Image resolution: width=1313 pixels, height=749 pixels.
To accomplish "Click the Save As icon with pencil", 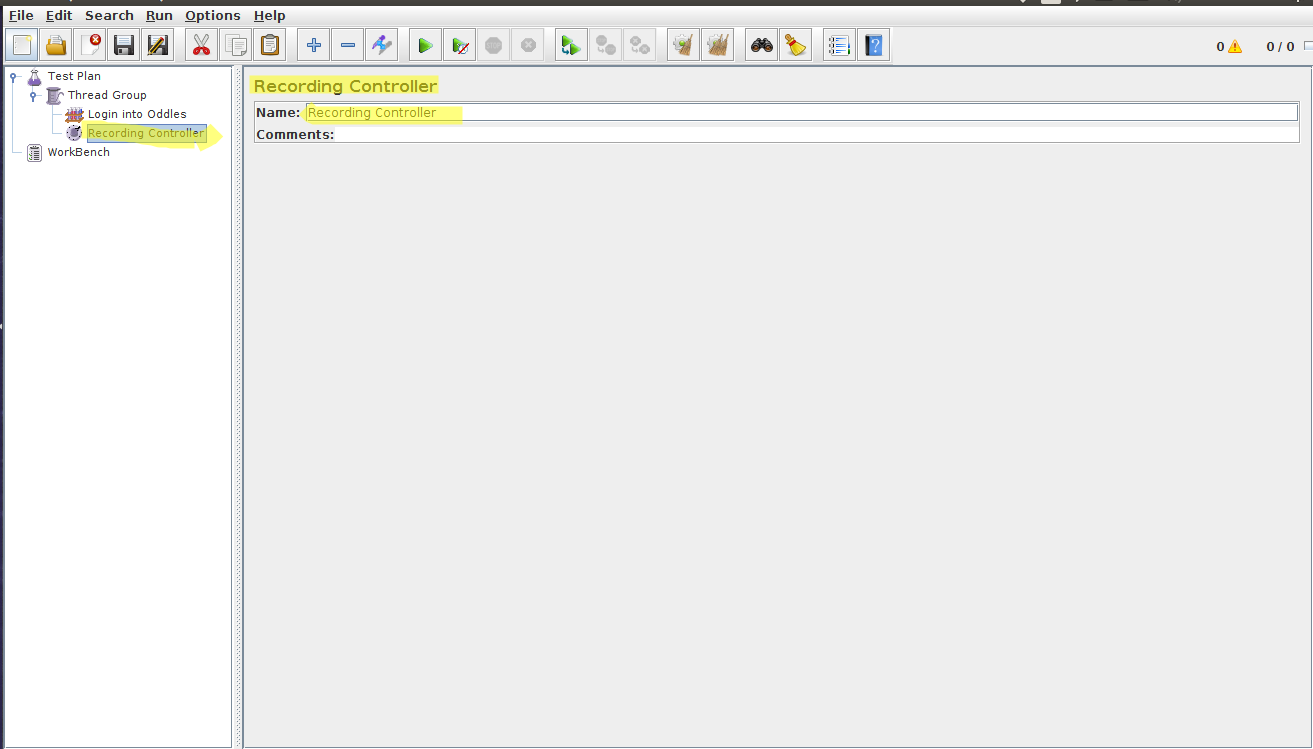I will [x=158, y=45].
